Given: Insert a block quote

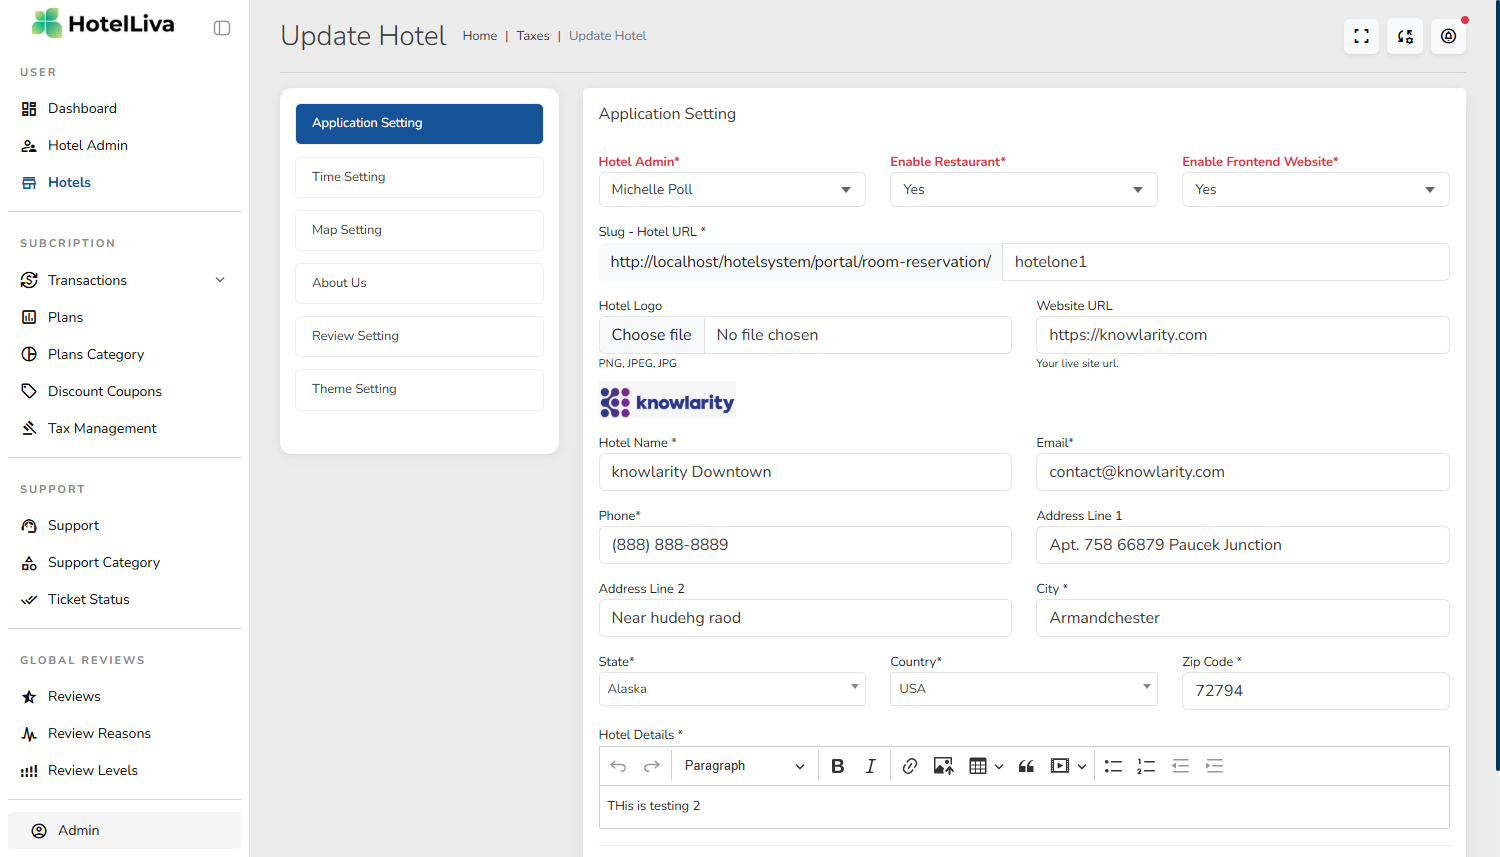Looking at the screenshot, I should point(1026,766).
